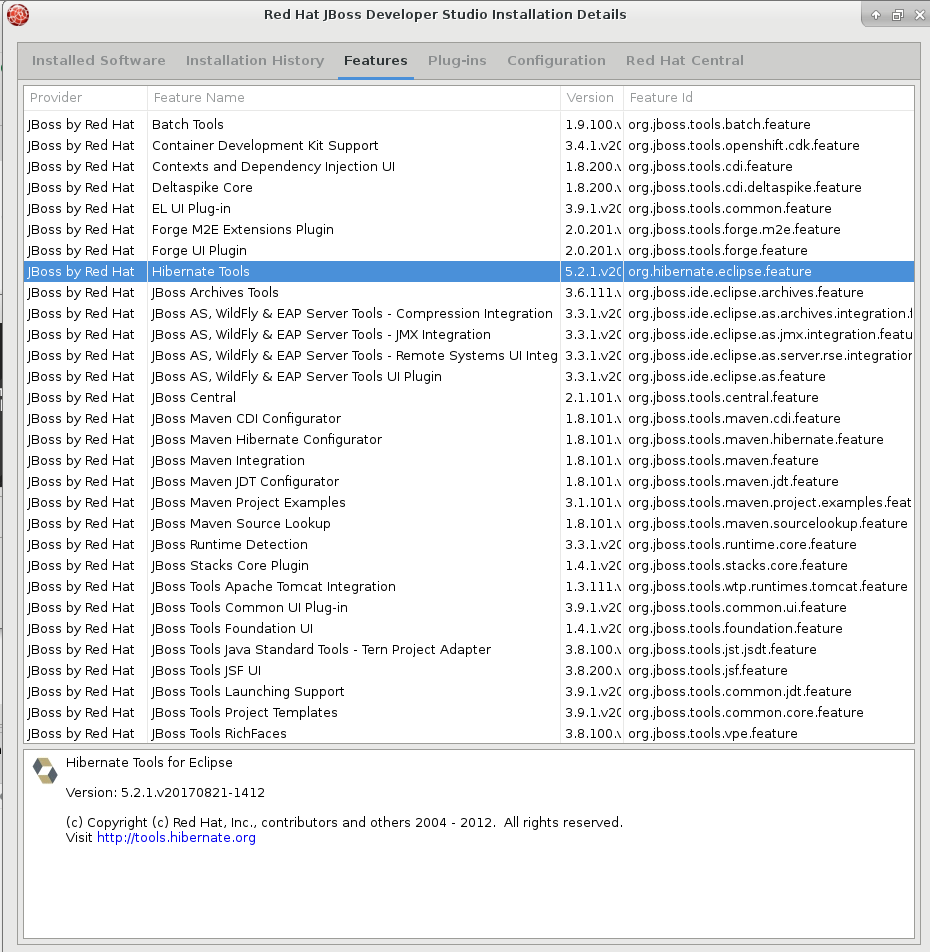The image size is (930, 952).
Task: Select the EL UI Plug-in feature
Action: tap(469, 209)
